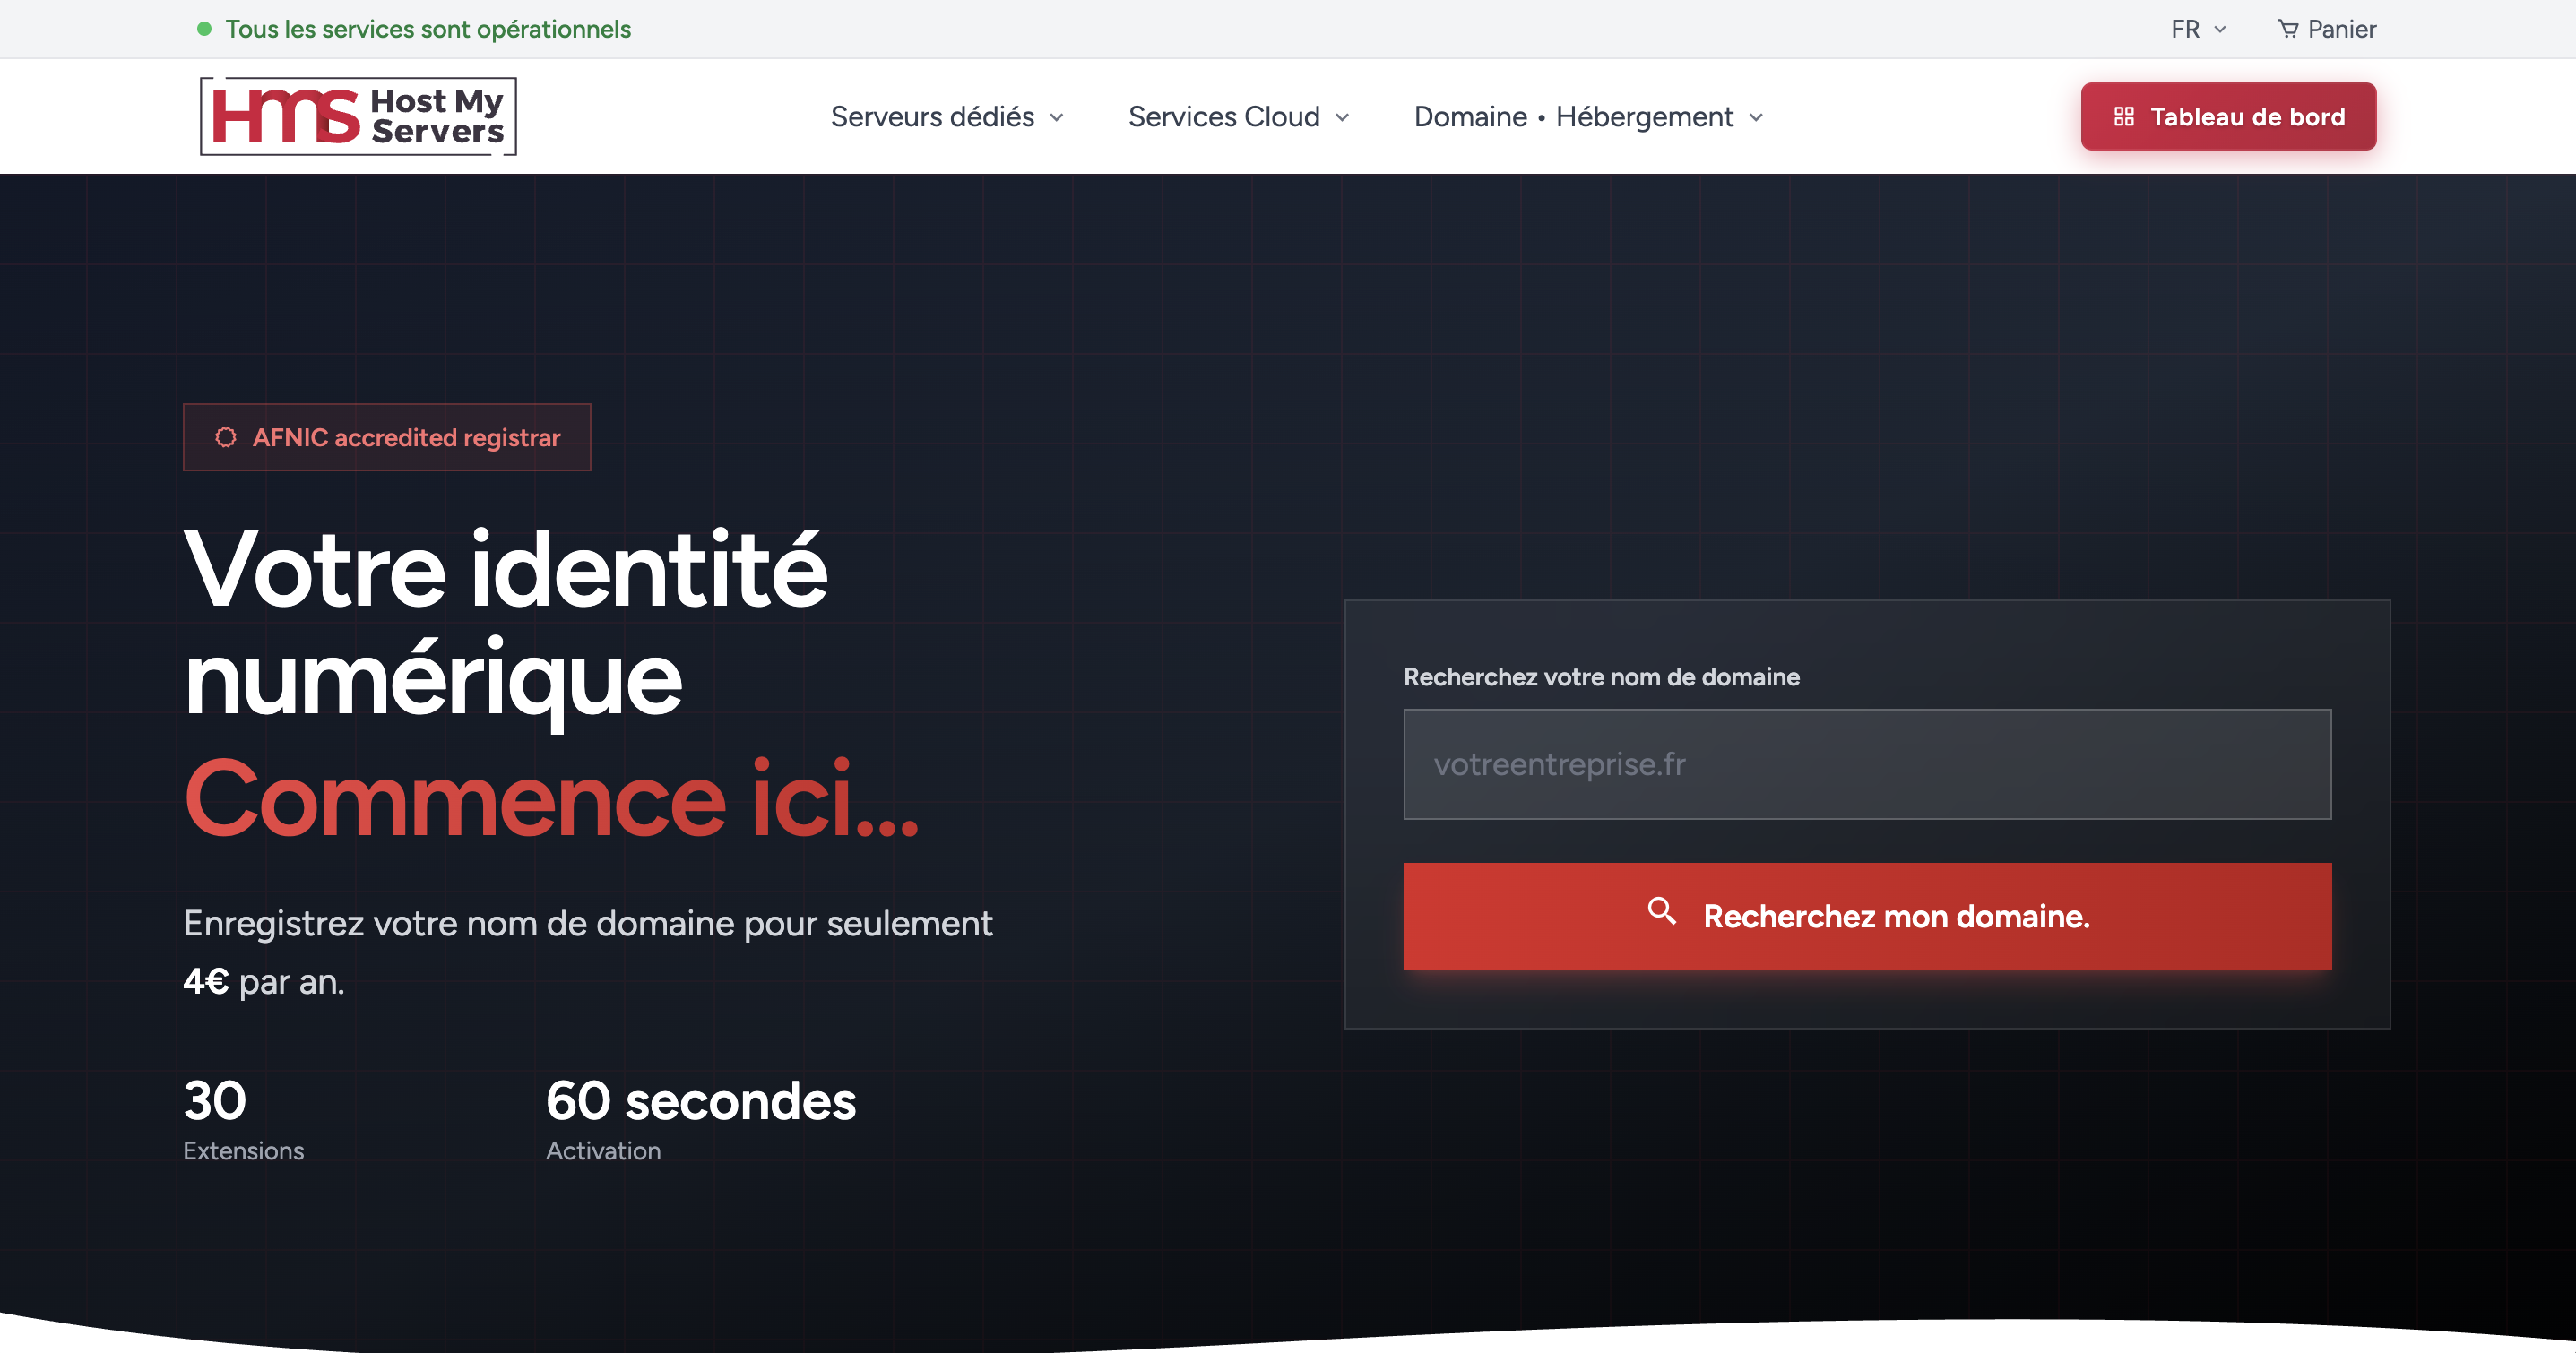Click the AFNIC accredited registrar badge
The image size is (2576, 1353).
coord(387,437)
